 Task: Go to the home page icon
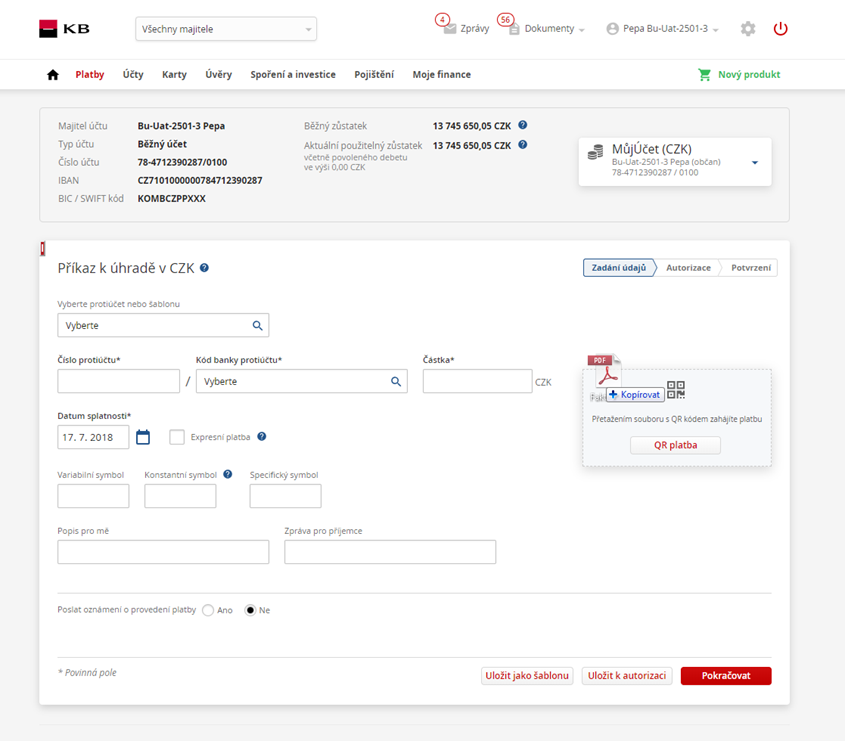pos(53,75)
